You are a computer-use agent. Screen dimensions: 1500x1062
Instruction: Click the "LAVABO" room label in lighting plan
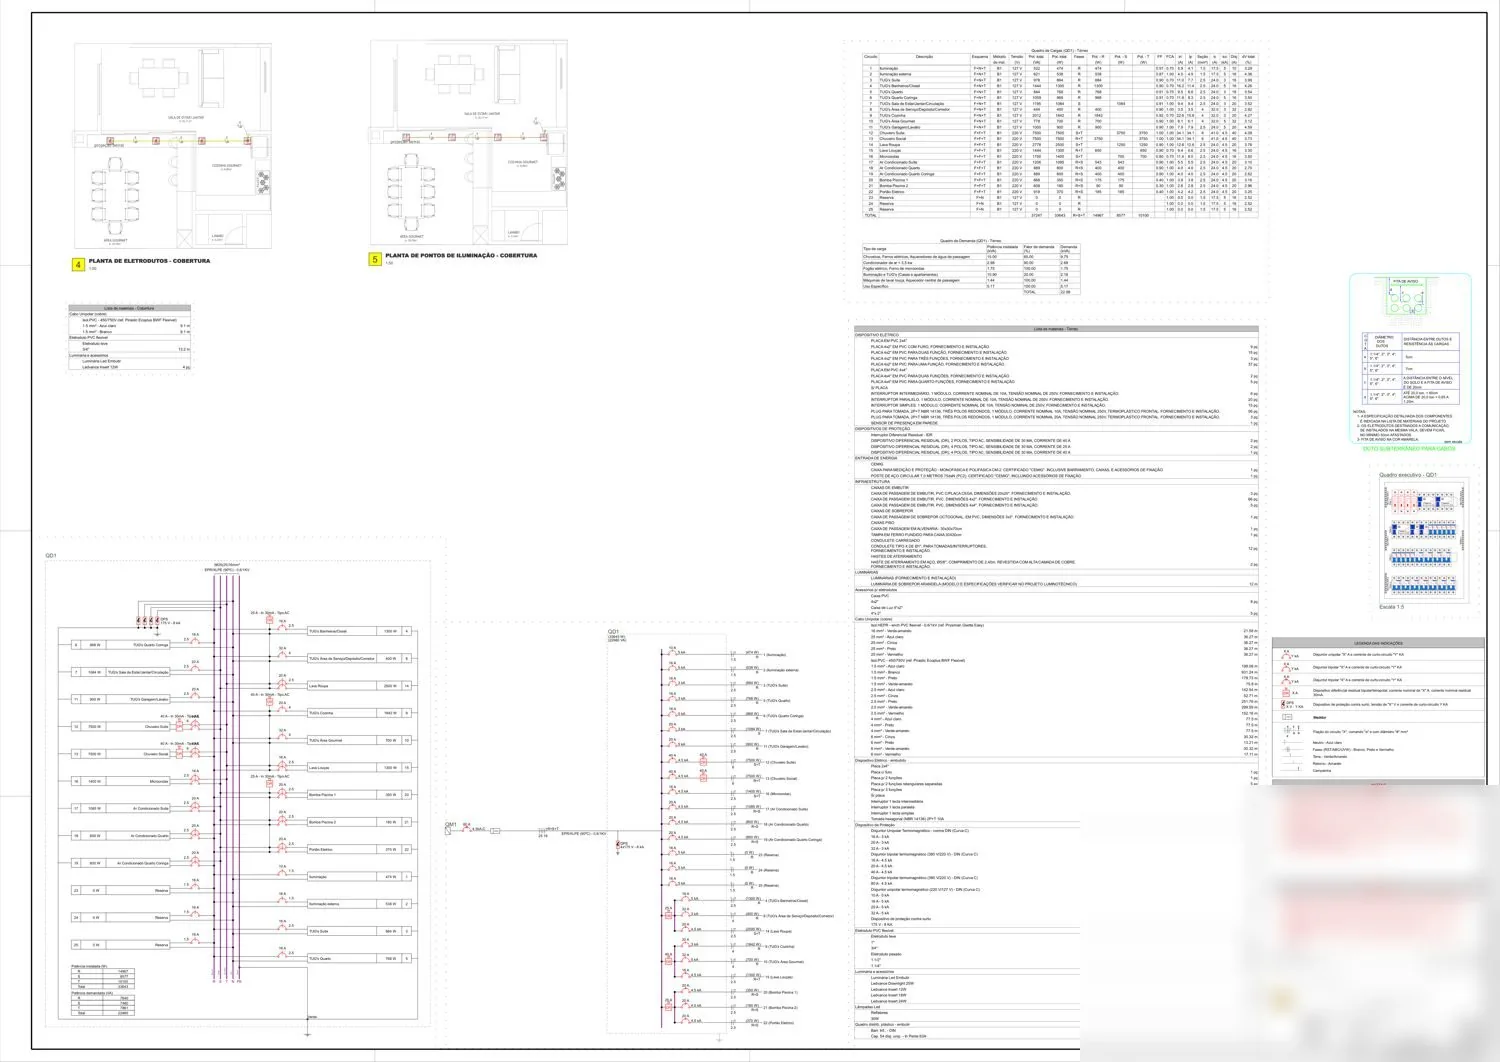coord(513,233)
